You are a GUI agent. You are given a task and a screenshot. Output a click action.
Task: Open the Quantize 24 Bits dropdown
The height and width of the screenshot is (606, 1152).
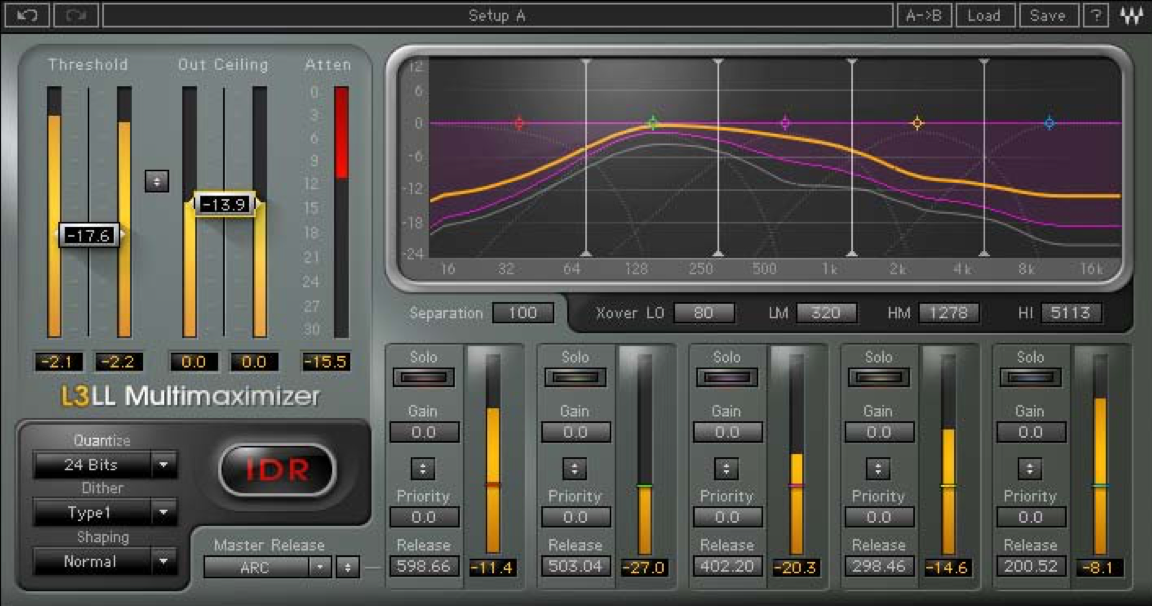(x=105, y=464)
